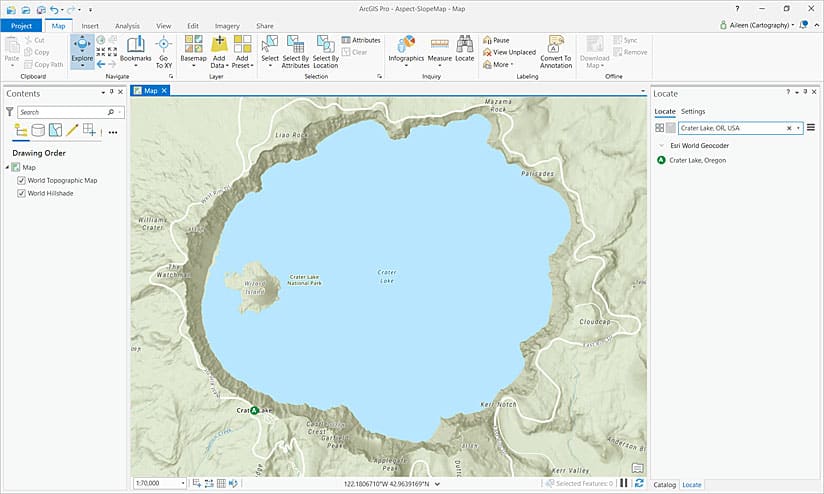Click the Add Data button
Image resolution: width=824 pixels, height=494 pixels.
point(219,52)
